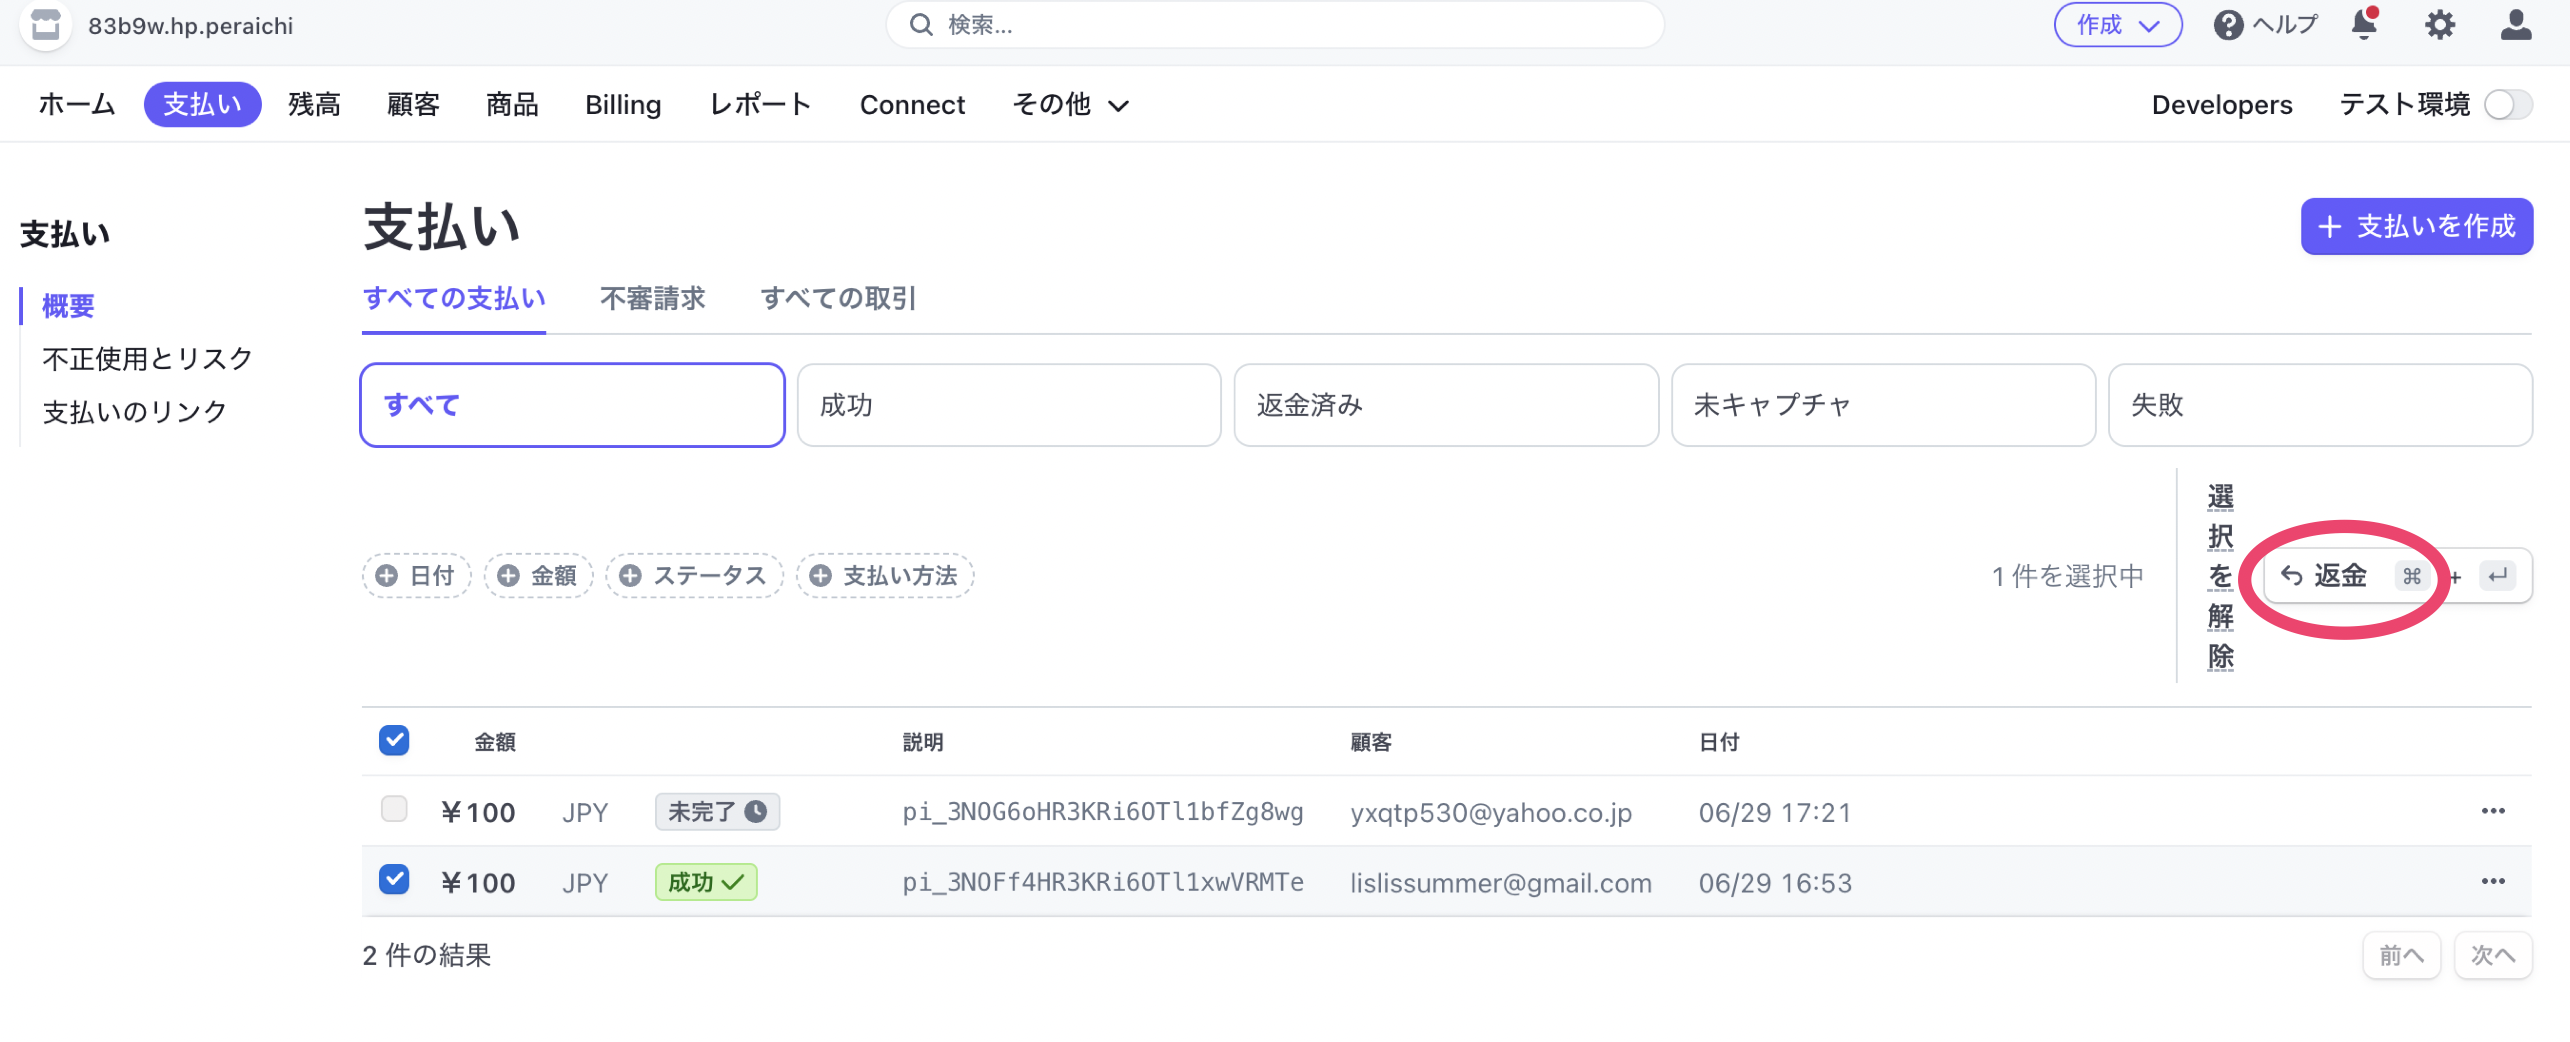Open the more options menu for the 06/29 17:21 payment
This screenshot has height=1042, width=2570.
click(x=2493, y=811)
